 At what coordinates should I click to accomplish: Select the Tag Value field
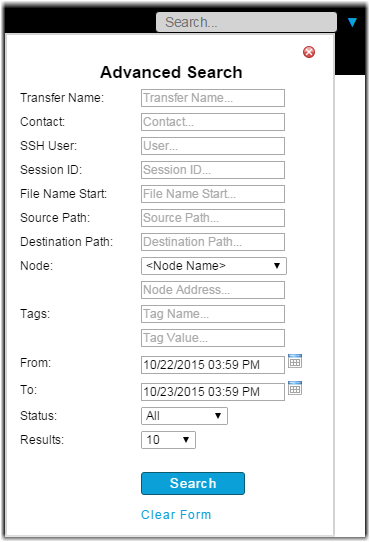pyautogui.click(x=213, y=338)
